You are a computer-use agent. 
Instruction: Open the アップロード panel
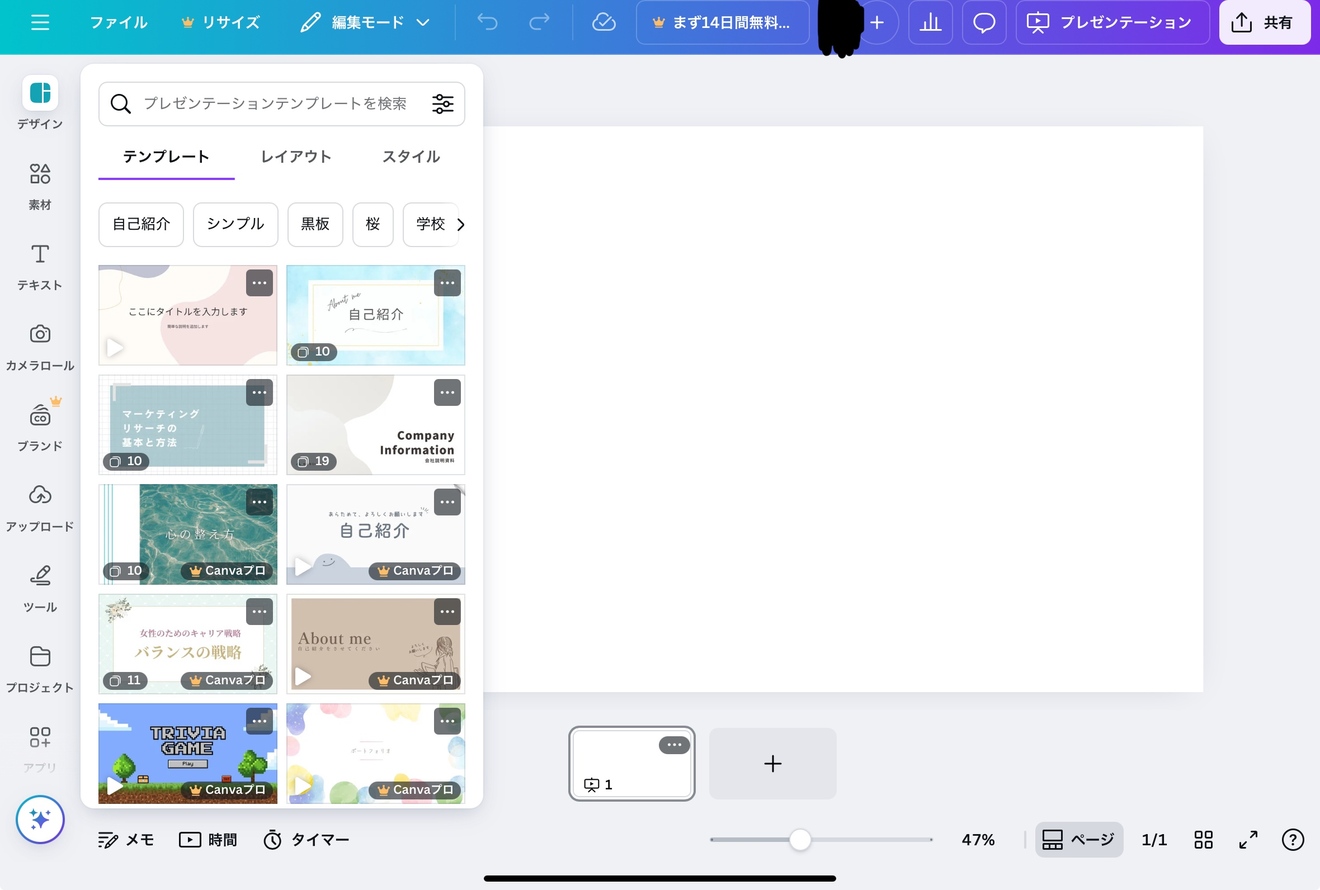point(40,508)
